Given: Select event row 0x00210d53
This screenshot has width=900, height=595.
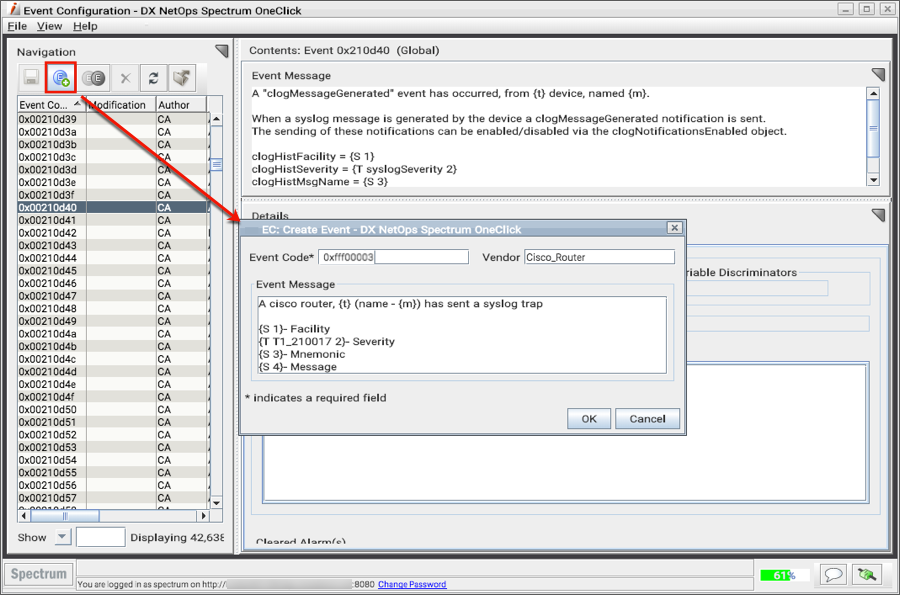Looking at the screenshot, I should [112, 447].
